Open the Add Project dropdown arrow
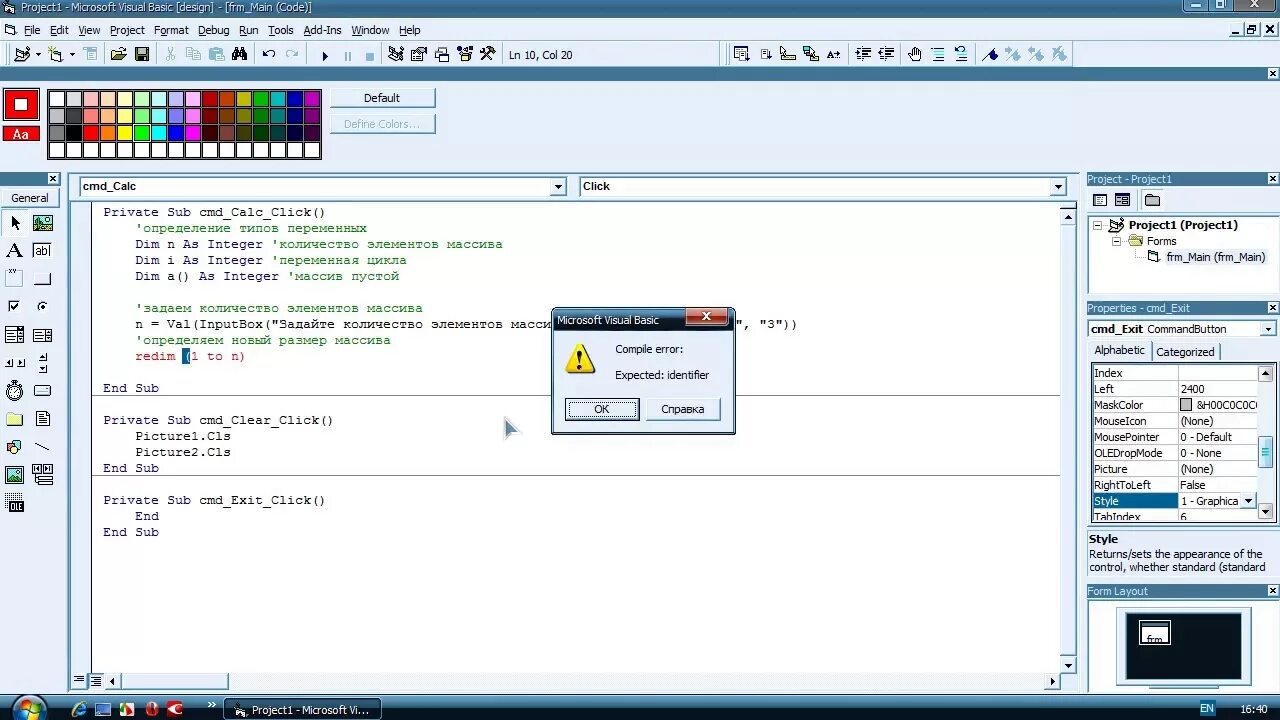 pos(39,55)
